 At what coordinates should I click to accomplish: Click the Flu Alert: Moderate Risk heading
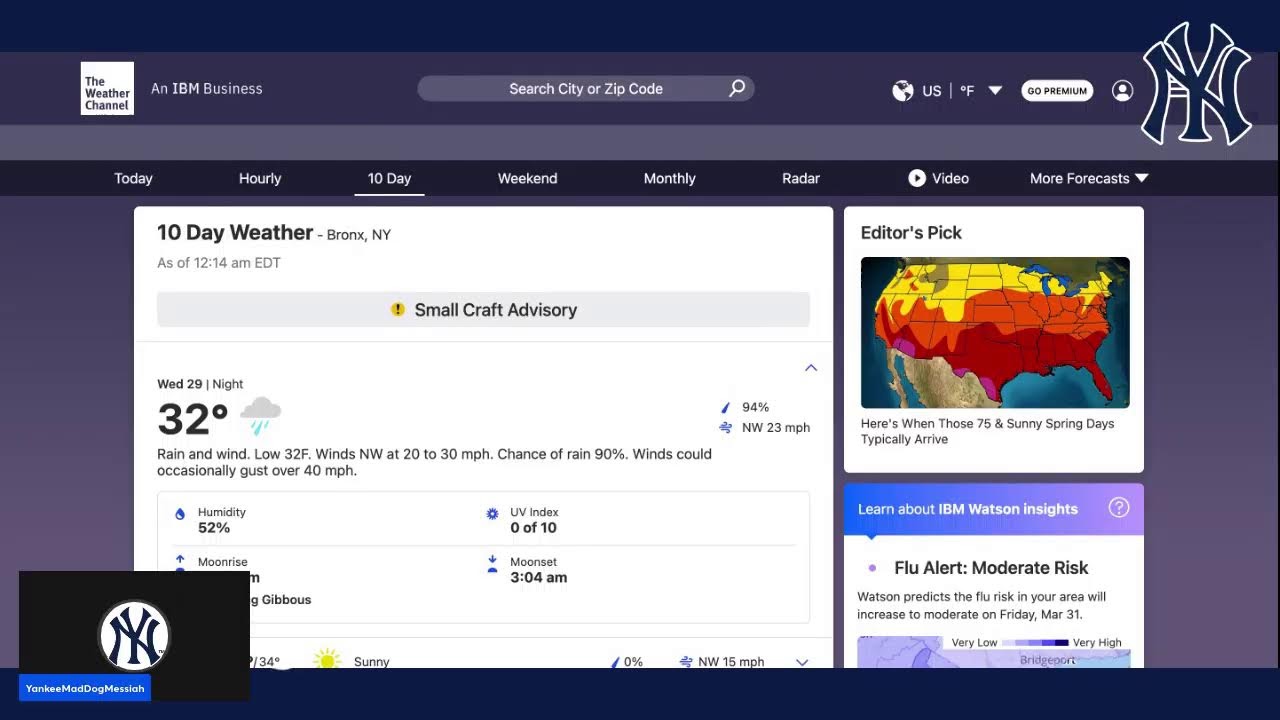[991, 567]
